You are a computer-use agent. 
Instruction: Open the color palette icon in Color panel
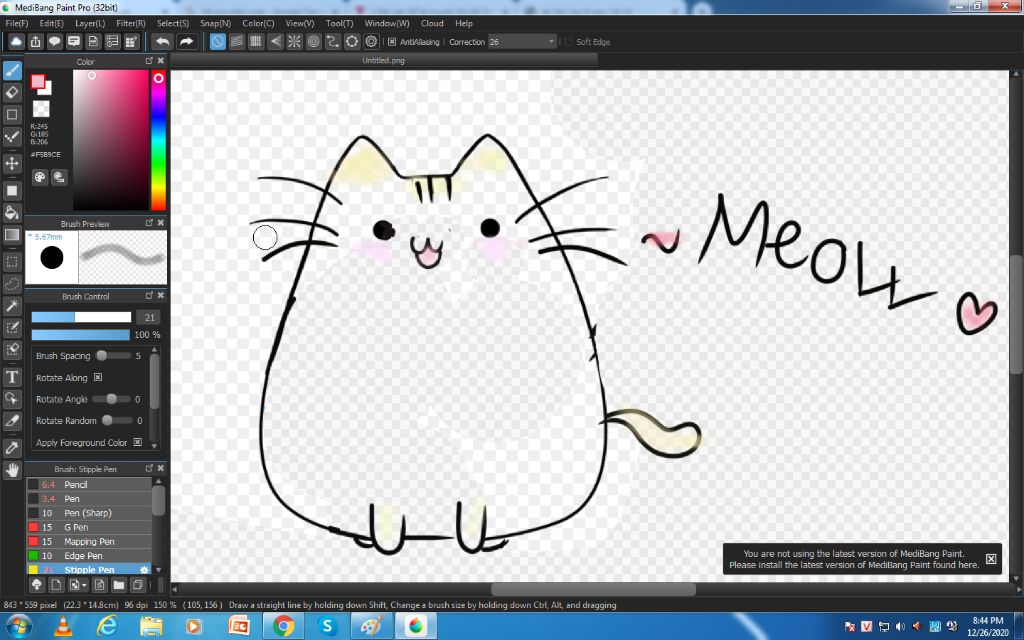40,177
